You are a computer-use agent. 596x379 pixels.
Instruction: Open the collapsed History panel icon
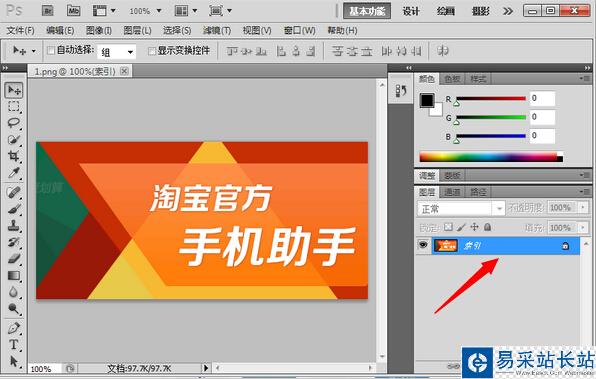pos(401,91)
